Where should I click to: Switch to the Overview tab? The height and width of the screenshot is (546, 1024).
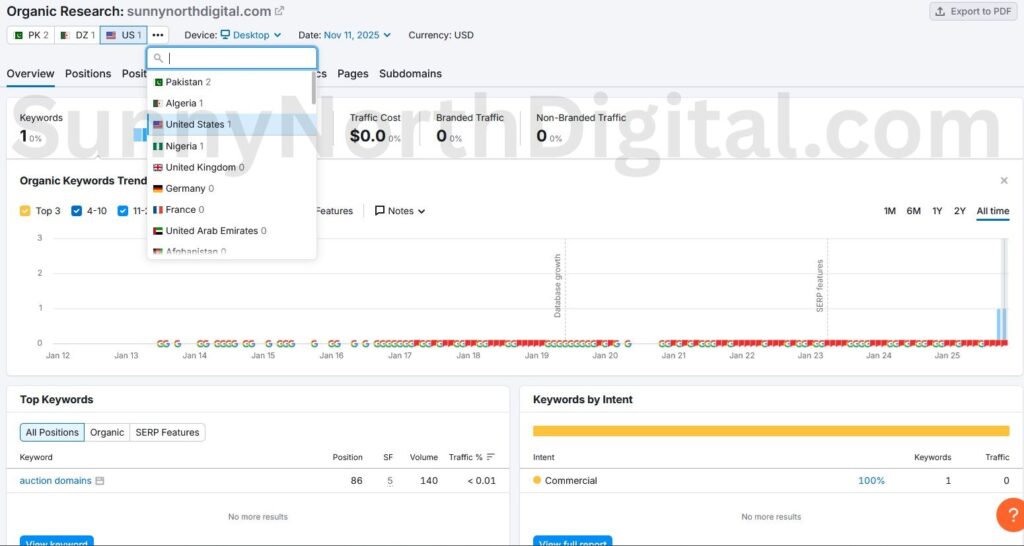pyautogui.click(x=30, y=74)
